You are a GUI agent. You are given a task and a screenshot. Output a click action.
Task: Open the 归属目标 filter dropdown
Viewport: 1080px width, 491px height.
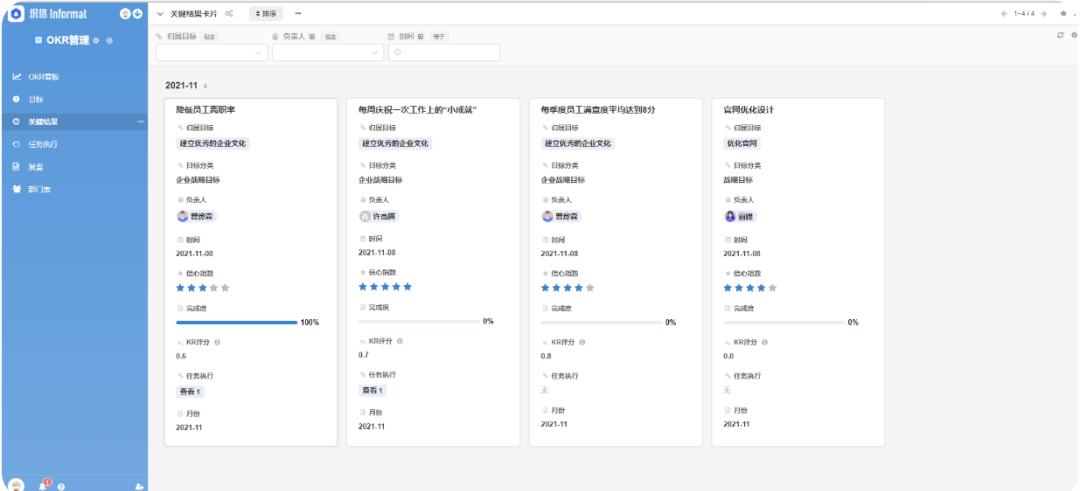[212, 52]
